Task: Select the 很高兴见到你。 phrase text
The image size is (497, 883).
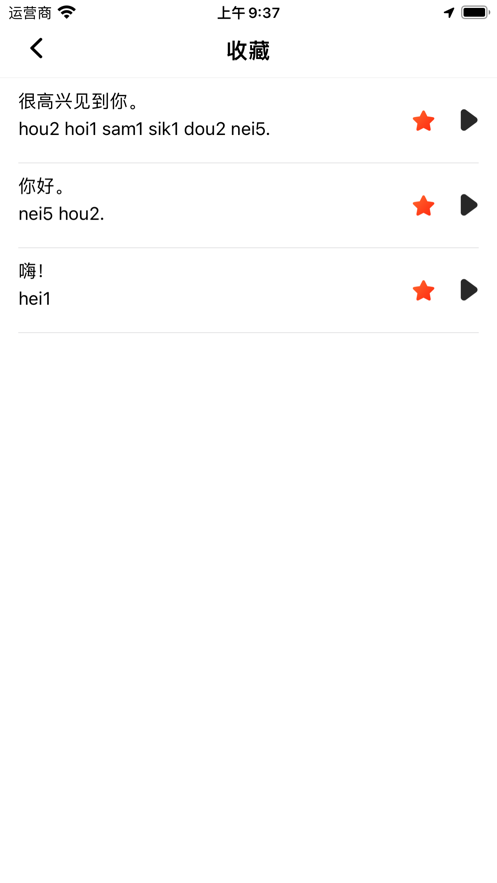Action: pyautogui.click(x=79, y=101)
